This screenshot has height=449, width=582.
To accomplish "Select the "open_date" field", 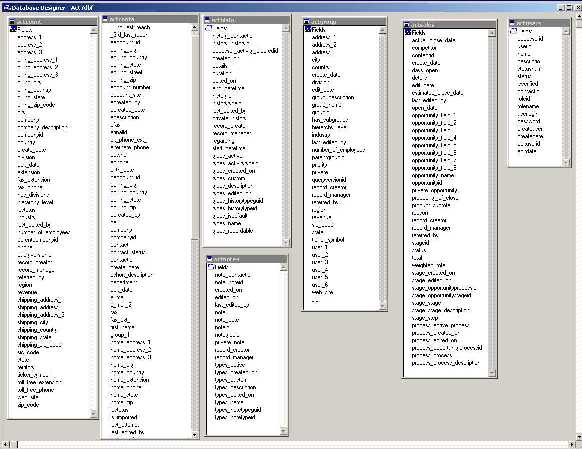I will click(424, 108).
